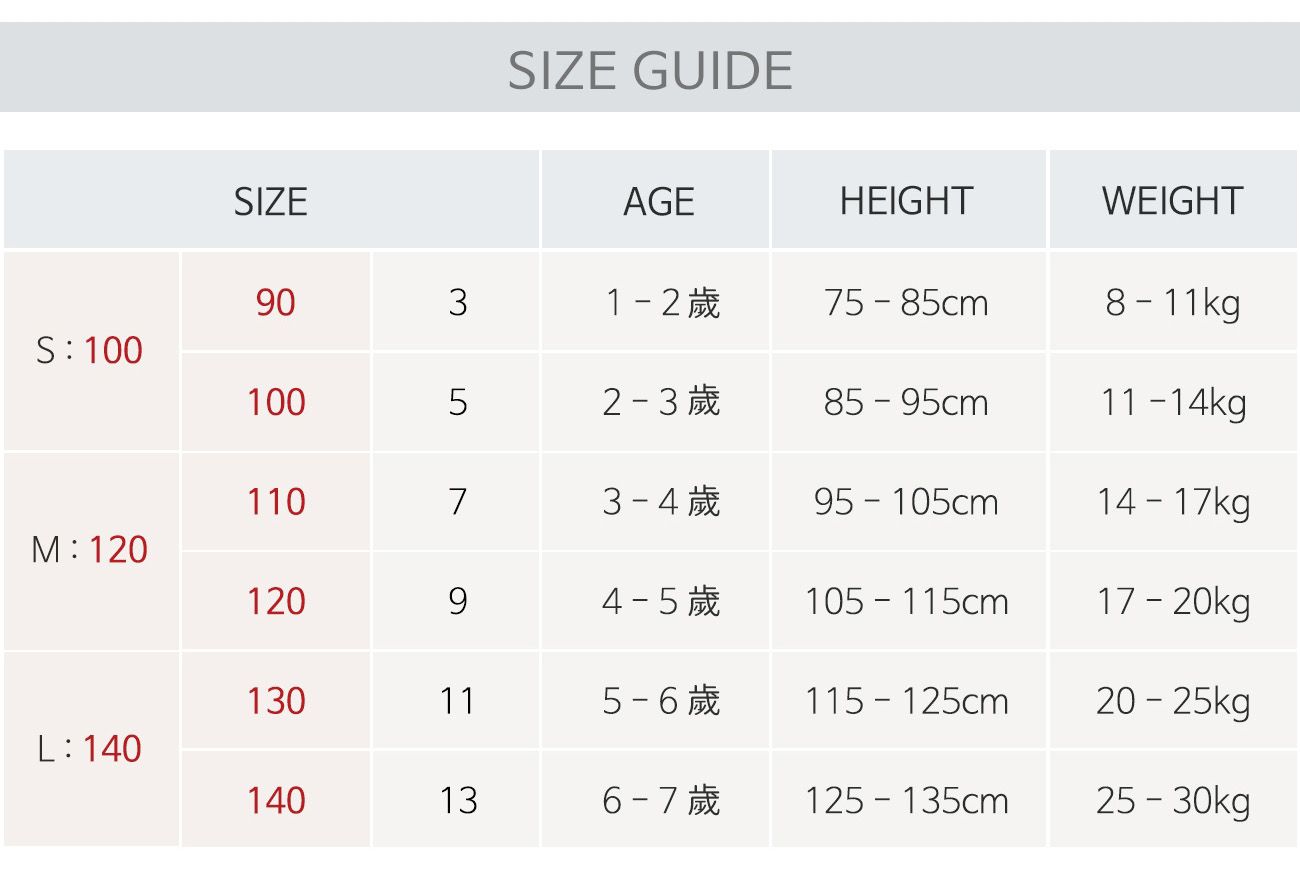Click the red 130 size cell

click(x=275, y=701)
